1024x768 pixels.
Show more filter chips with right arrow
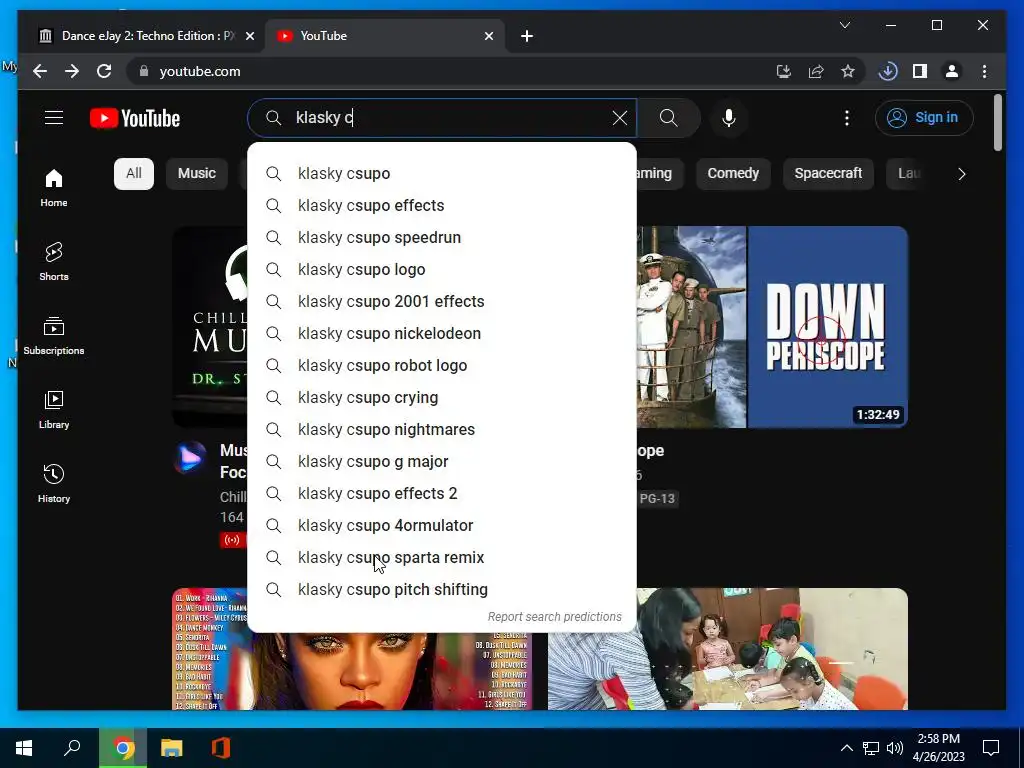(961, 174)
